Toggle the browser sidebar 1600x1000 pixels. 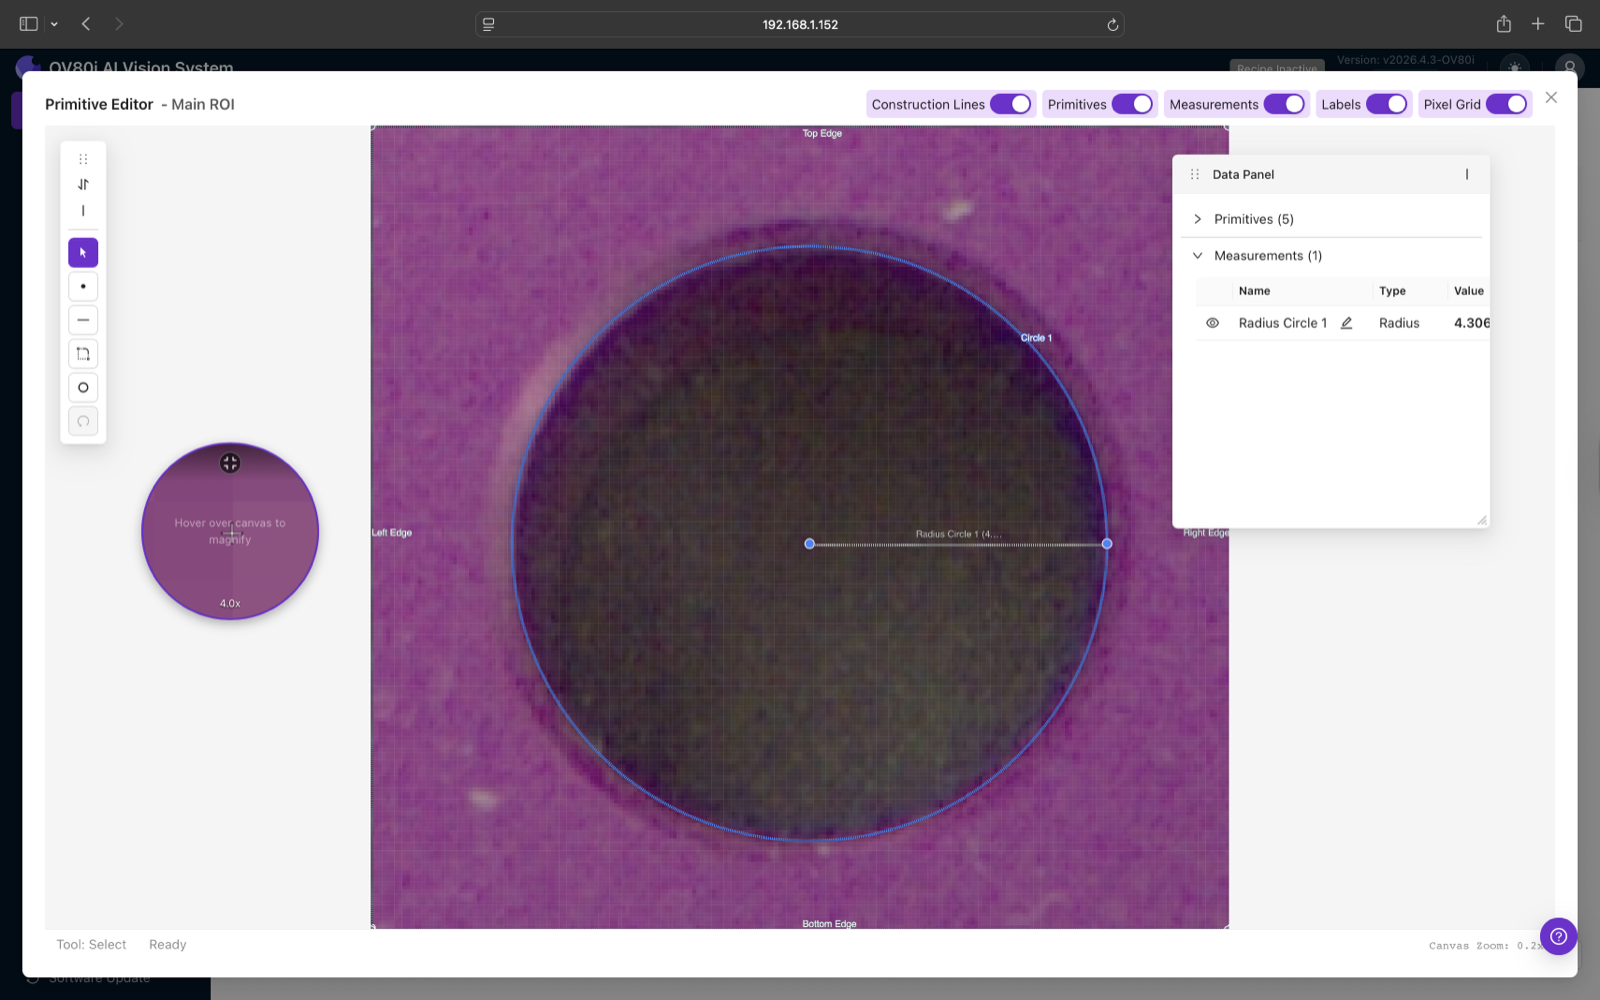click(28, 24)
